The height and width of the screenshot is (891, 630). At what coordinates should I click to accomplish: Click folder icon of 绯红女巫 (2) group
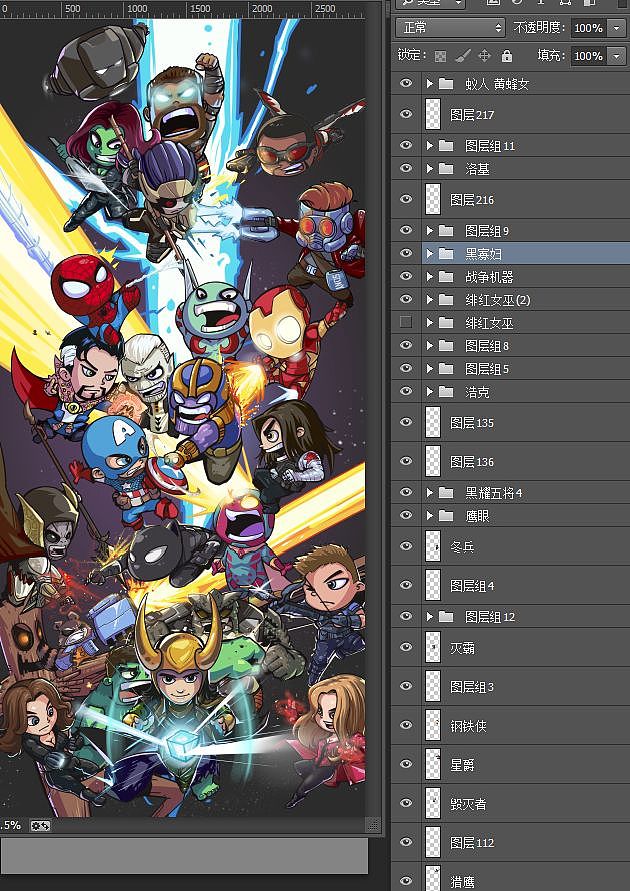[x=446, y=299]
